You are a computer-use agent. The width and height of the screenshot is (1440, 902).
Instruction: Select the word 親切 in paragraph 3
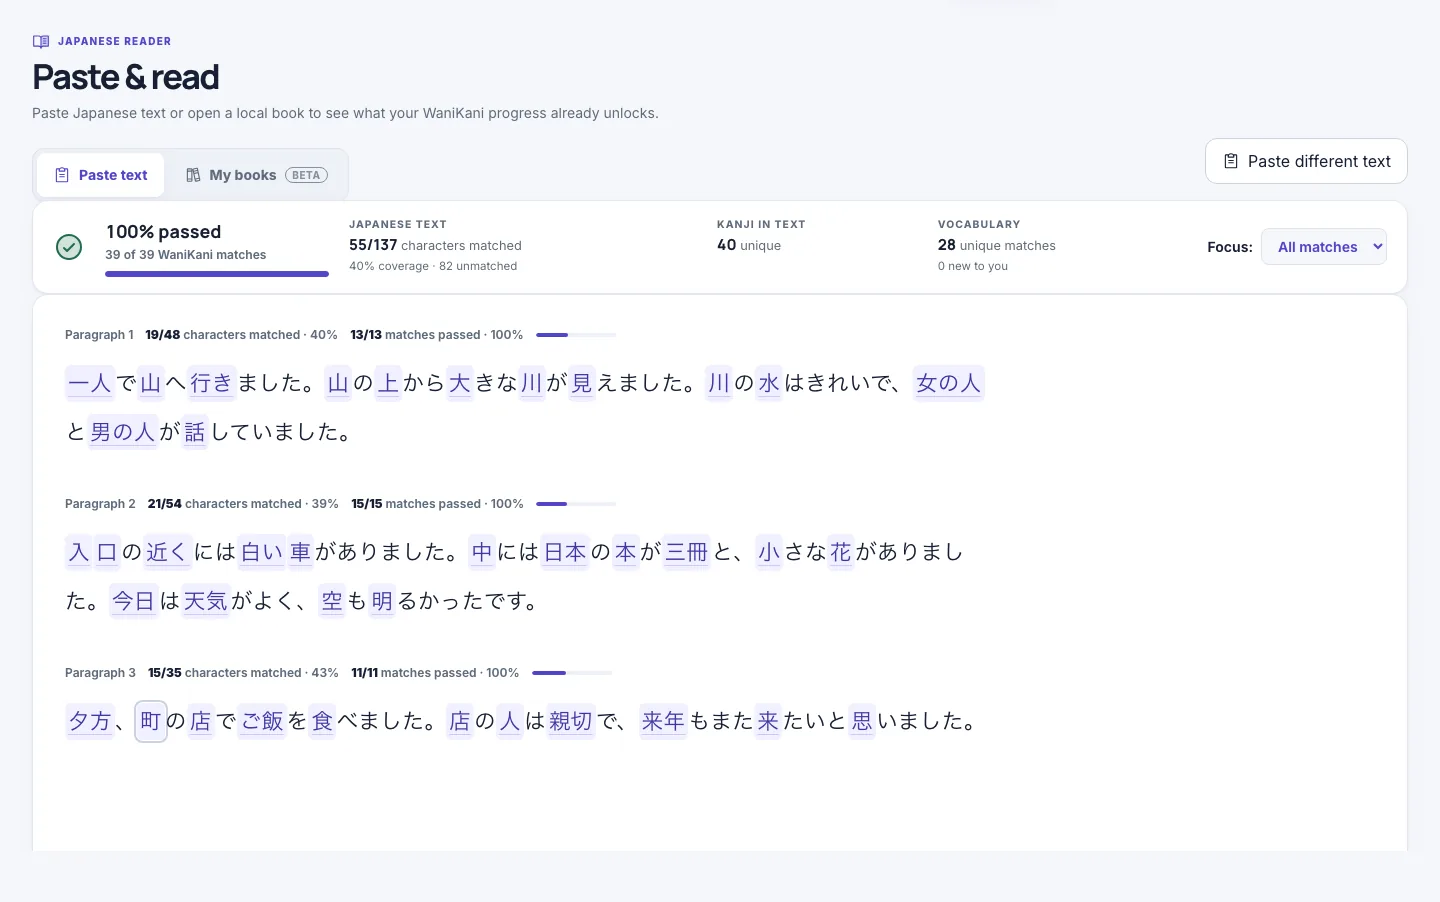[571, 721]
